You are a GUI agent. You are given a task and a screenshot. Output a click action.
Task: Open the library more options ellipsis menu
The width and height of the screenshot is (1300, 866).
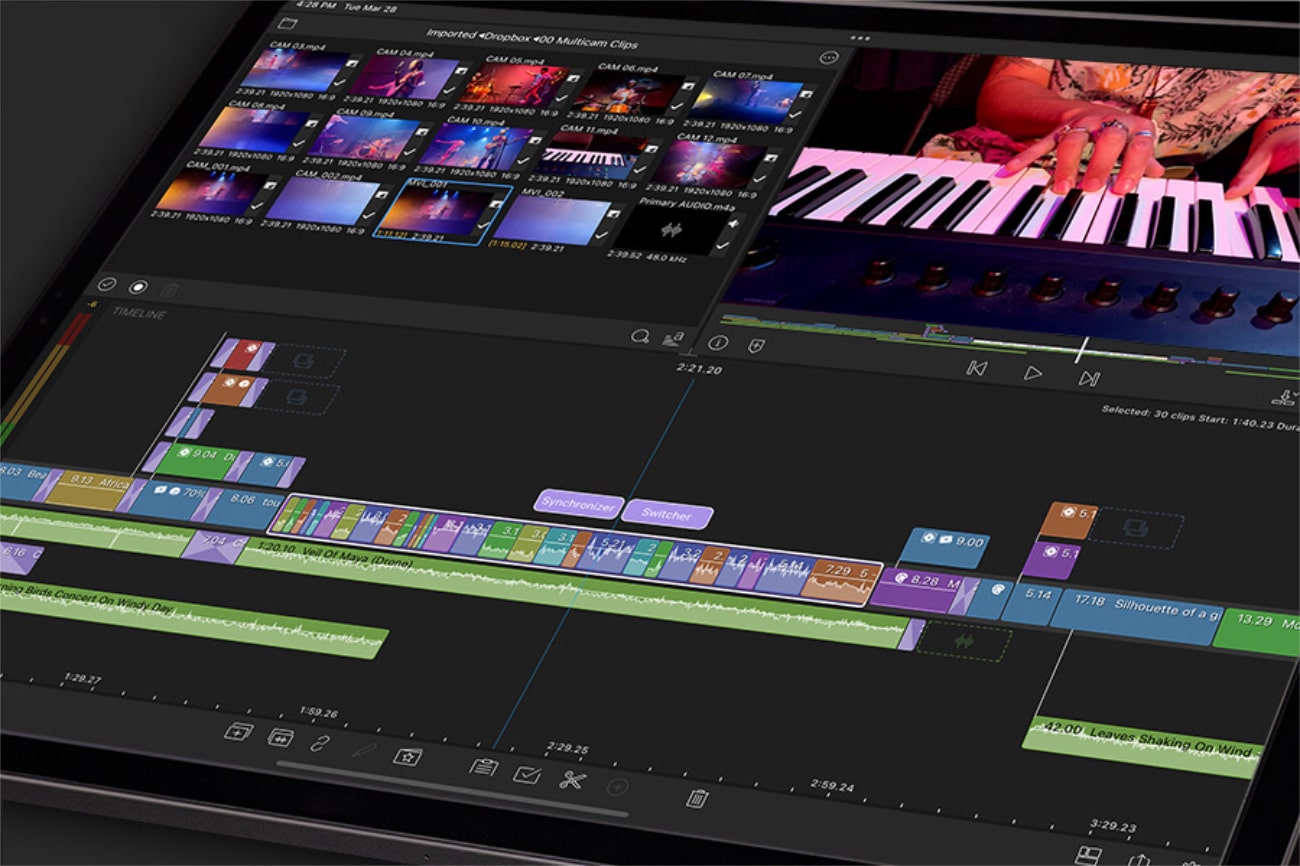tap(828, 58)
